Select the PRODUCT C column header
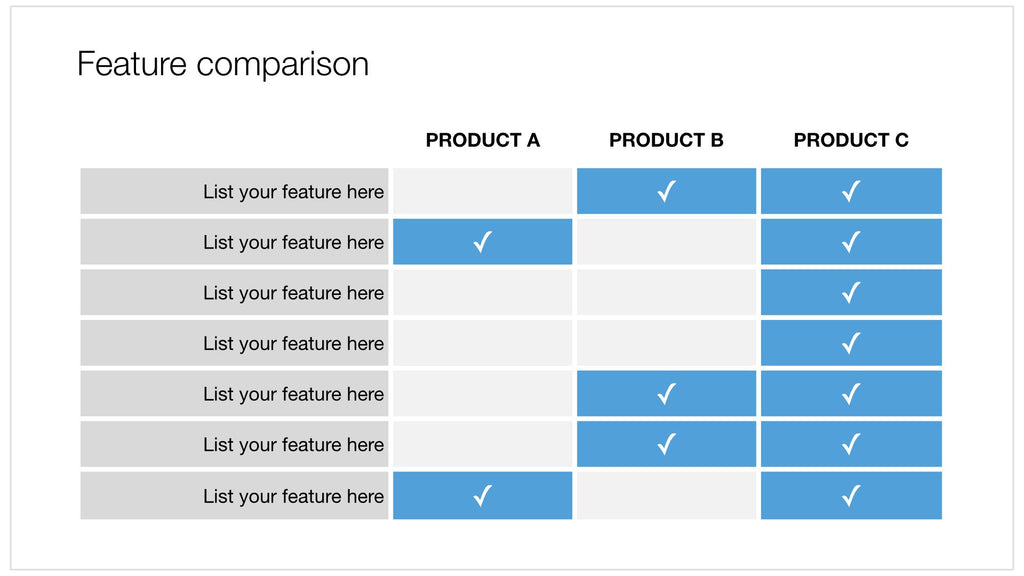The image size is (1024, 576). pyautogui.click(x=851, y=140)
